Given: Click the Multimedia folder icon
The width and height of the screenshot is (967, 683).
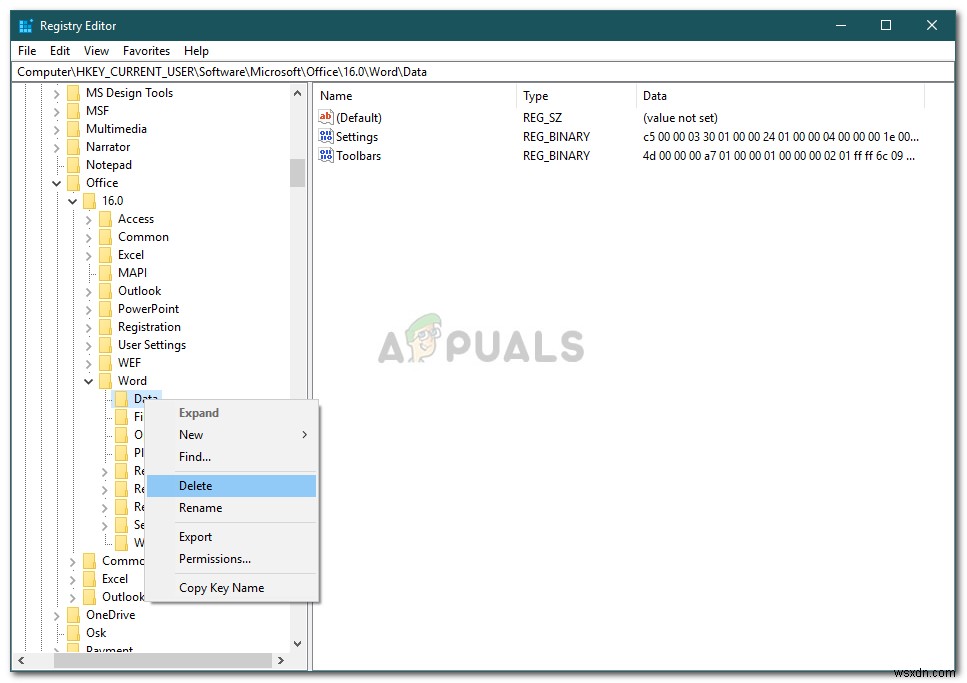Looking at the screenshot, I should tap(73, 129).
